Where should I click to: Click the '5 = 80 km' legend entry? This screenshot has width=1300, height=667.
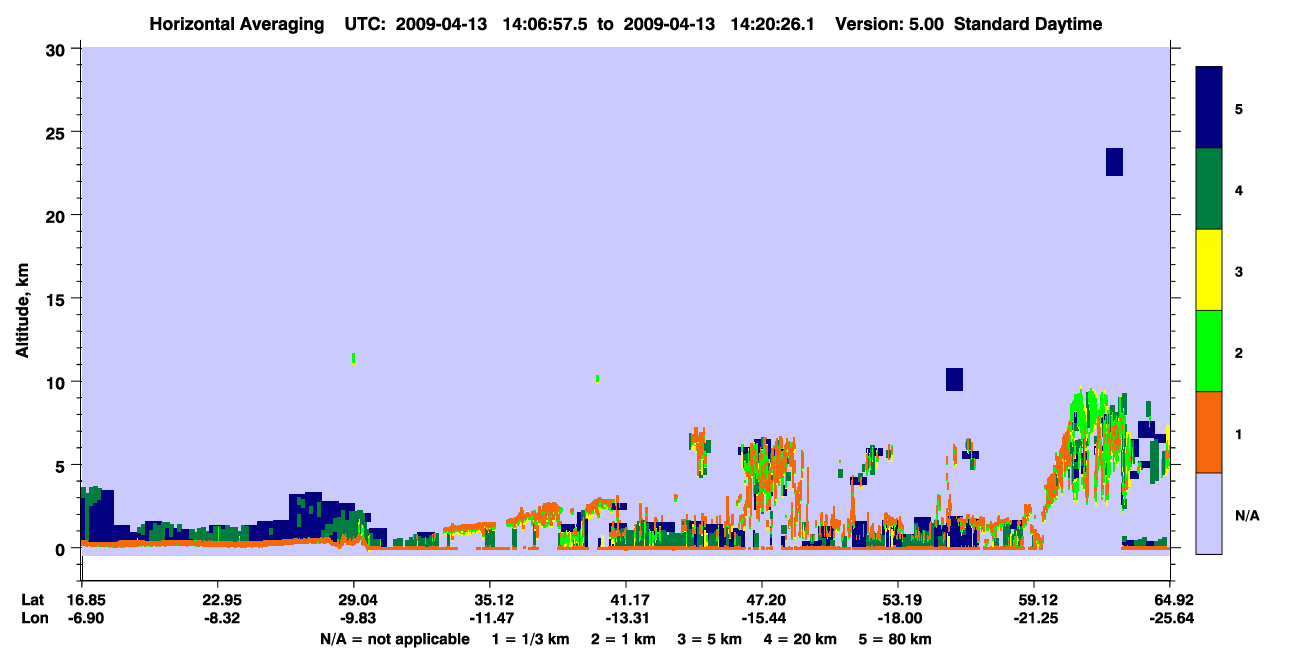pos(897,639)
